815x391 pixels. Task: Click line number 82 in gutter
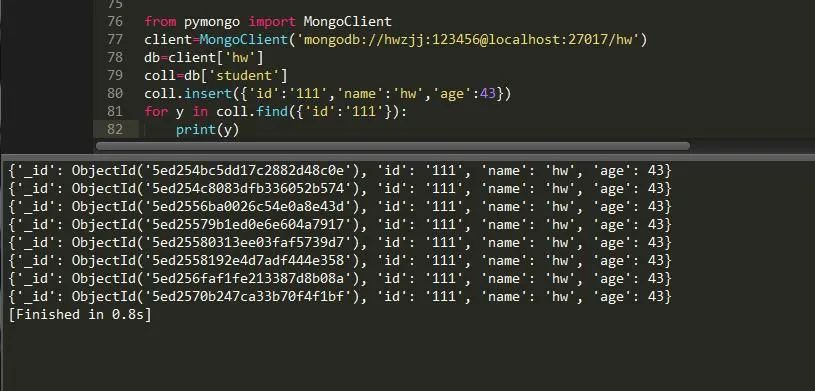tap(115, 129)
